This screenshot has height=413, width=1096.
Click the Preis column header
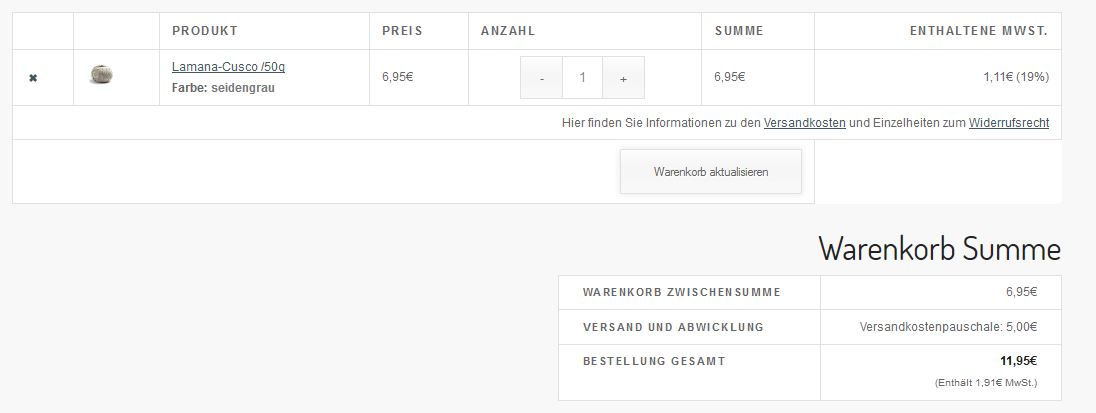click(402, 31)
